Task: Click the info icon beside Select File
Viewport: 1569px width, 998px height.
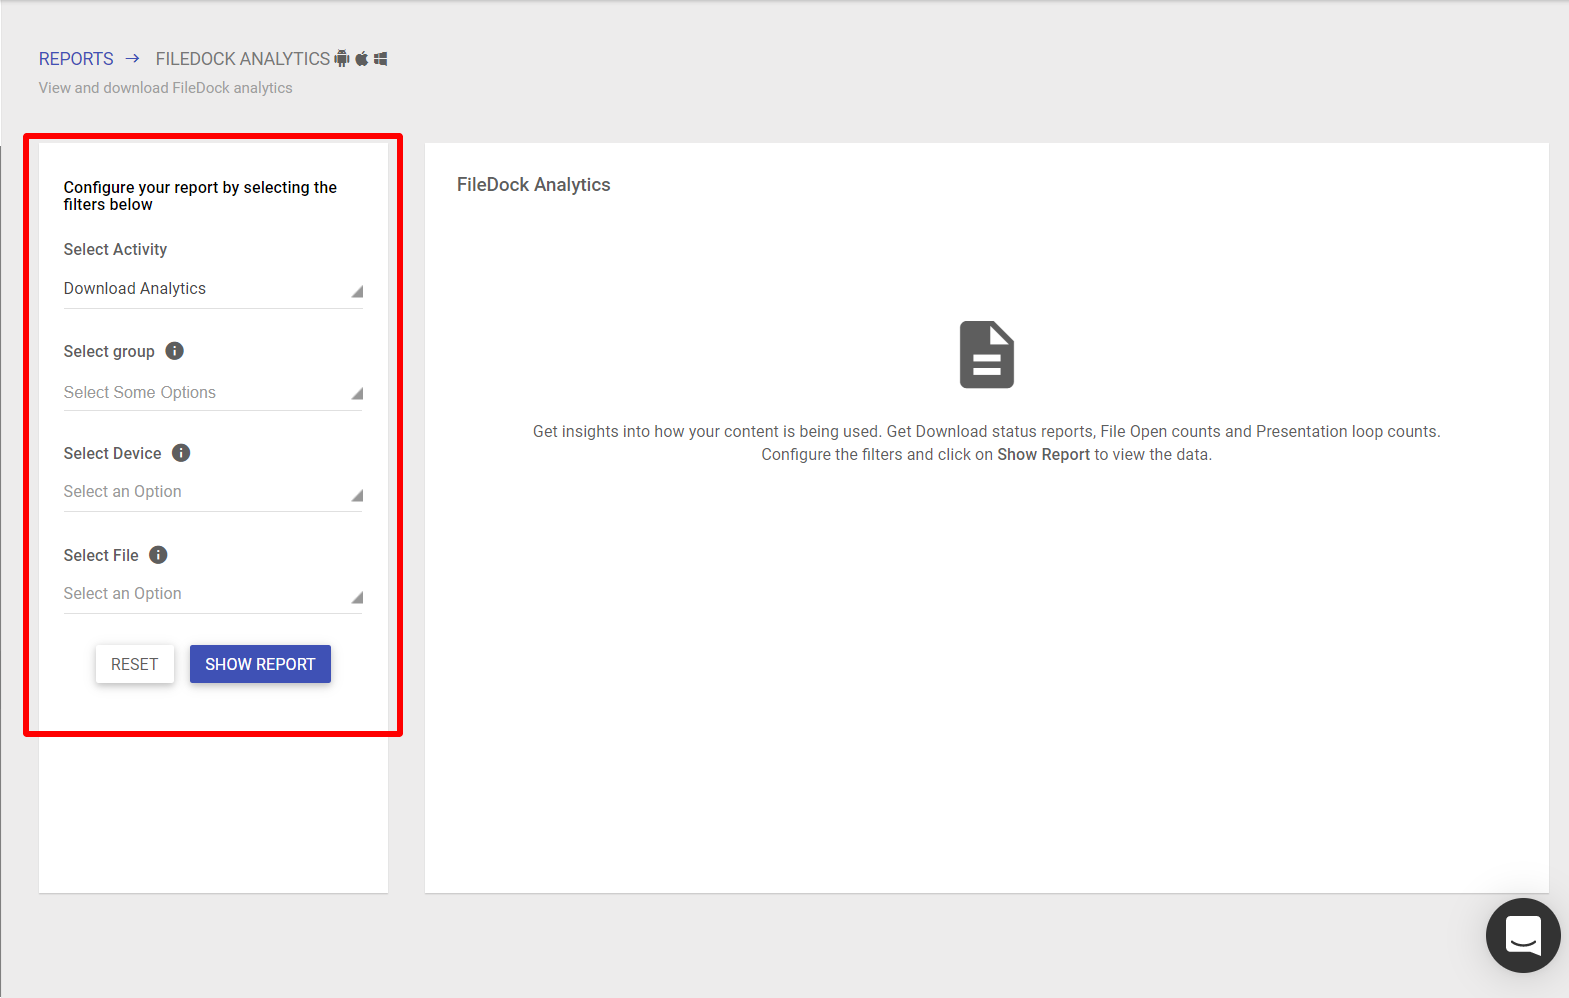Action: (158, 555)
